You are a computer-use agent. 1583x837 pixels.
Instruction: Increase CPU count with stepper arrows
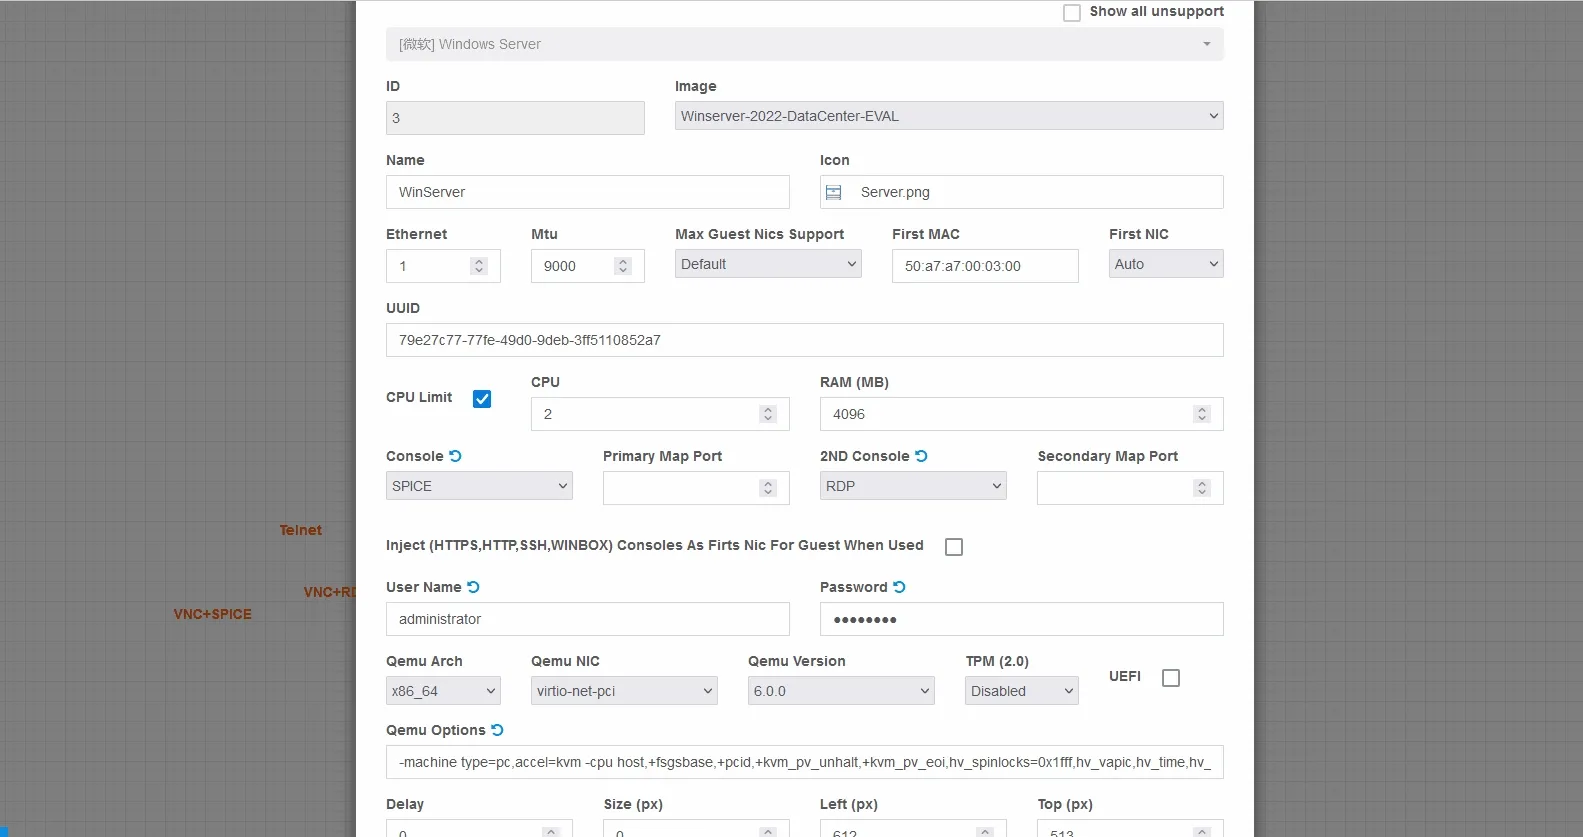click(x=768, y=410)
